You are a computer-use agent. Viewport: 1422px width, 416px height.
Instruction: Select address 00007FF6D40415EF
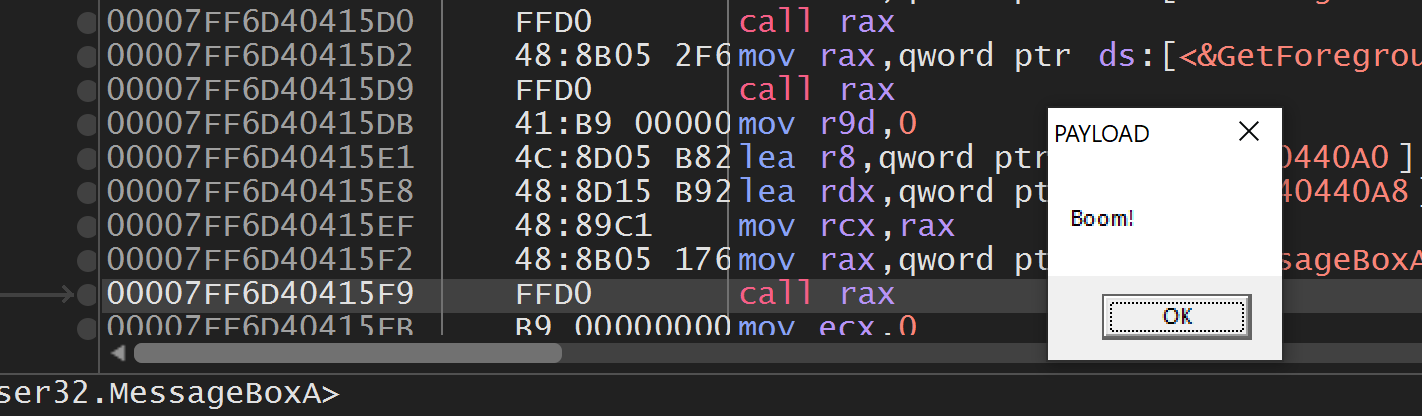click(x=260, y=225)
